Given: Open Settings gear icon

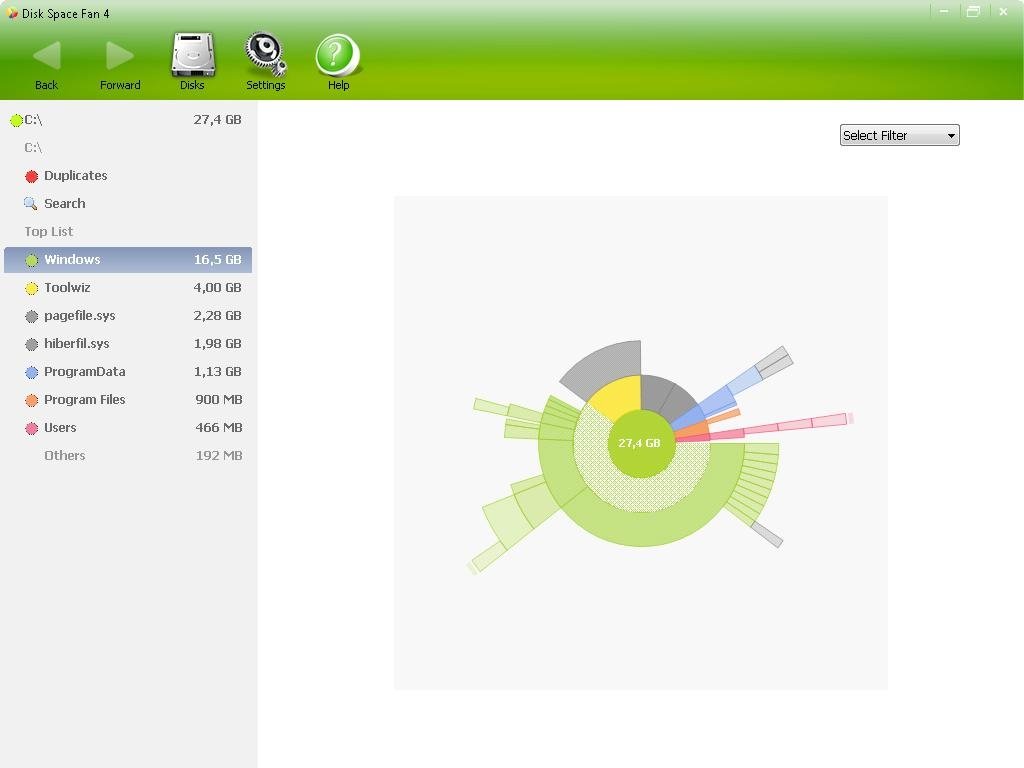Looking at the screenshot, I should point(265,54).
